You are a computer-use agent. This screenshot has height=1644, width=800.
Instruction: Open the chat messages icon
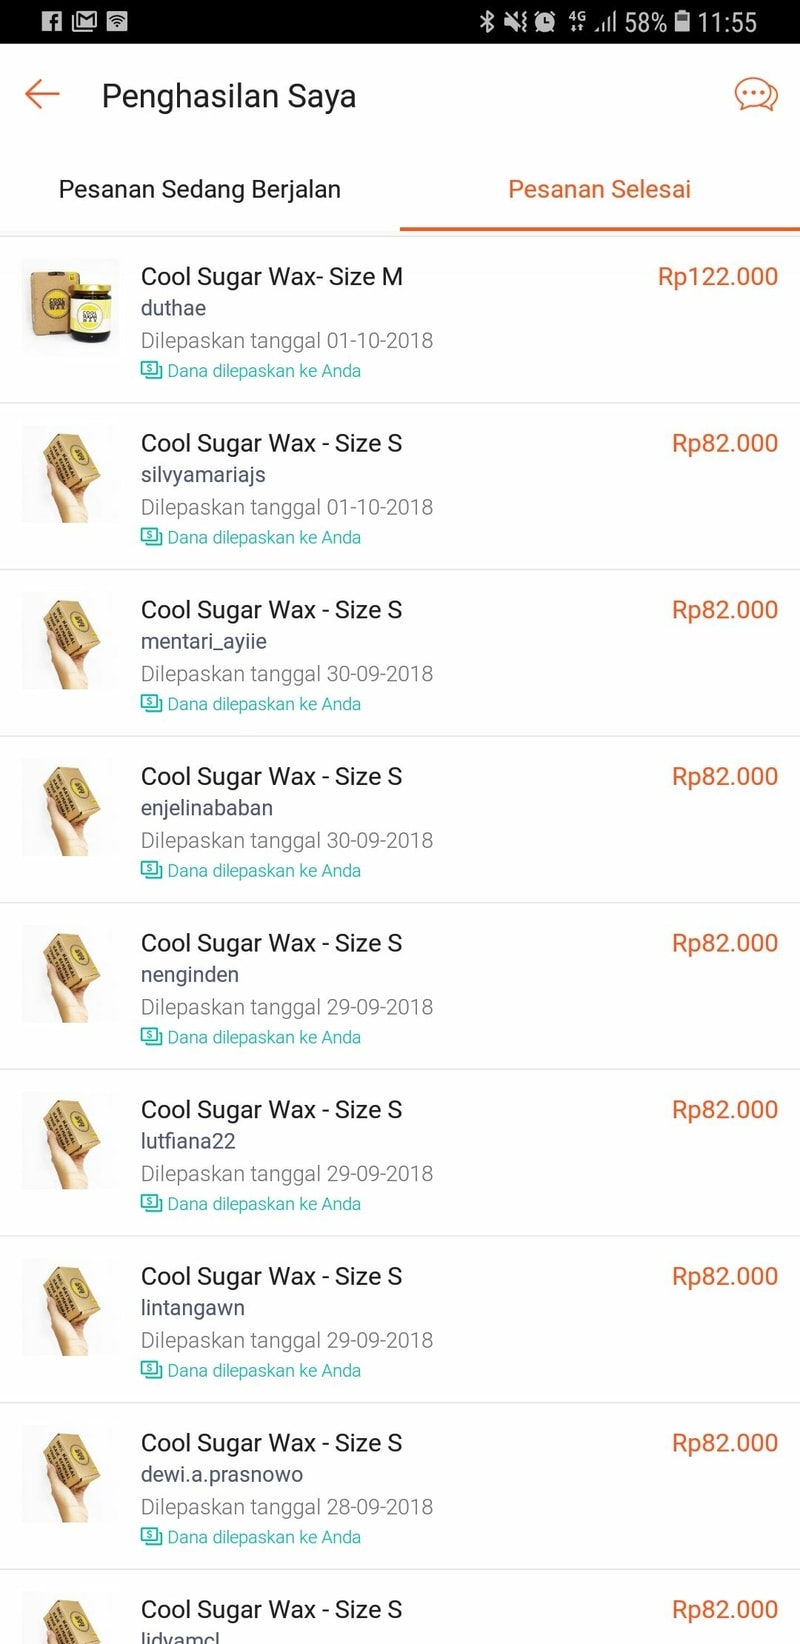[x=756, y=95]
